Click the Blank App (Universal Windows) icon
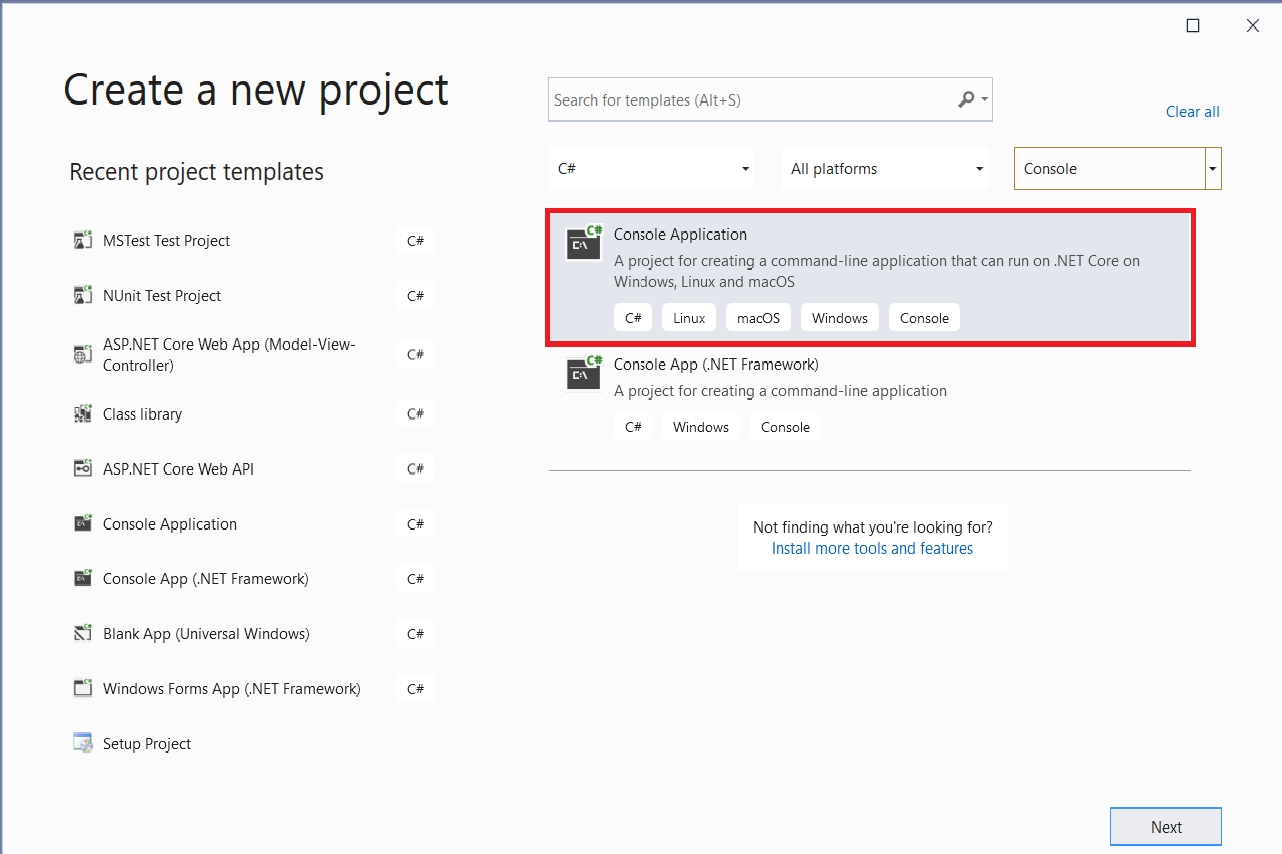This screenshot has height=854, width=1282. [x=83, y=634]
